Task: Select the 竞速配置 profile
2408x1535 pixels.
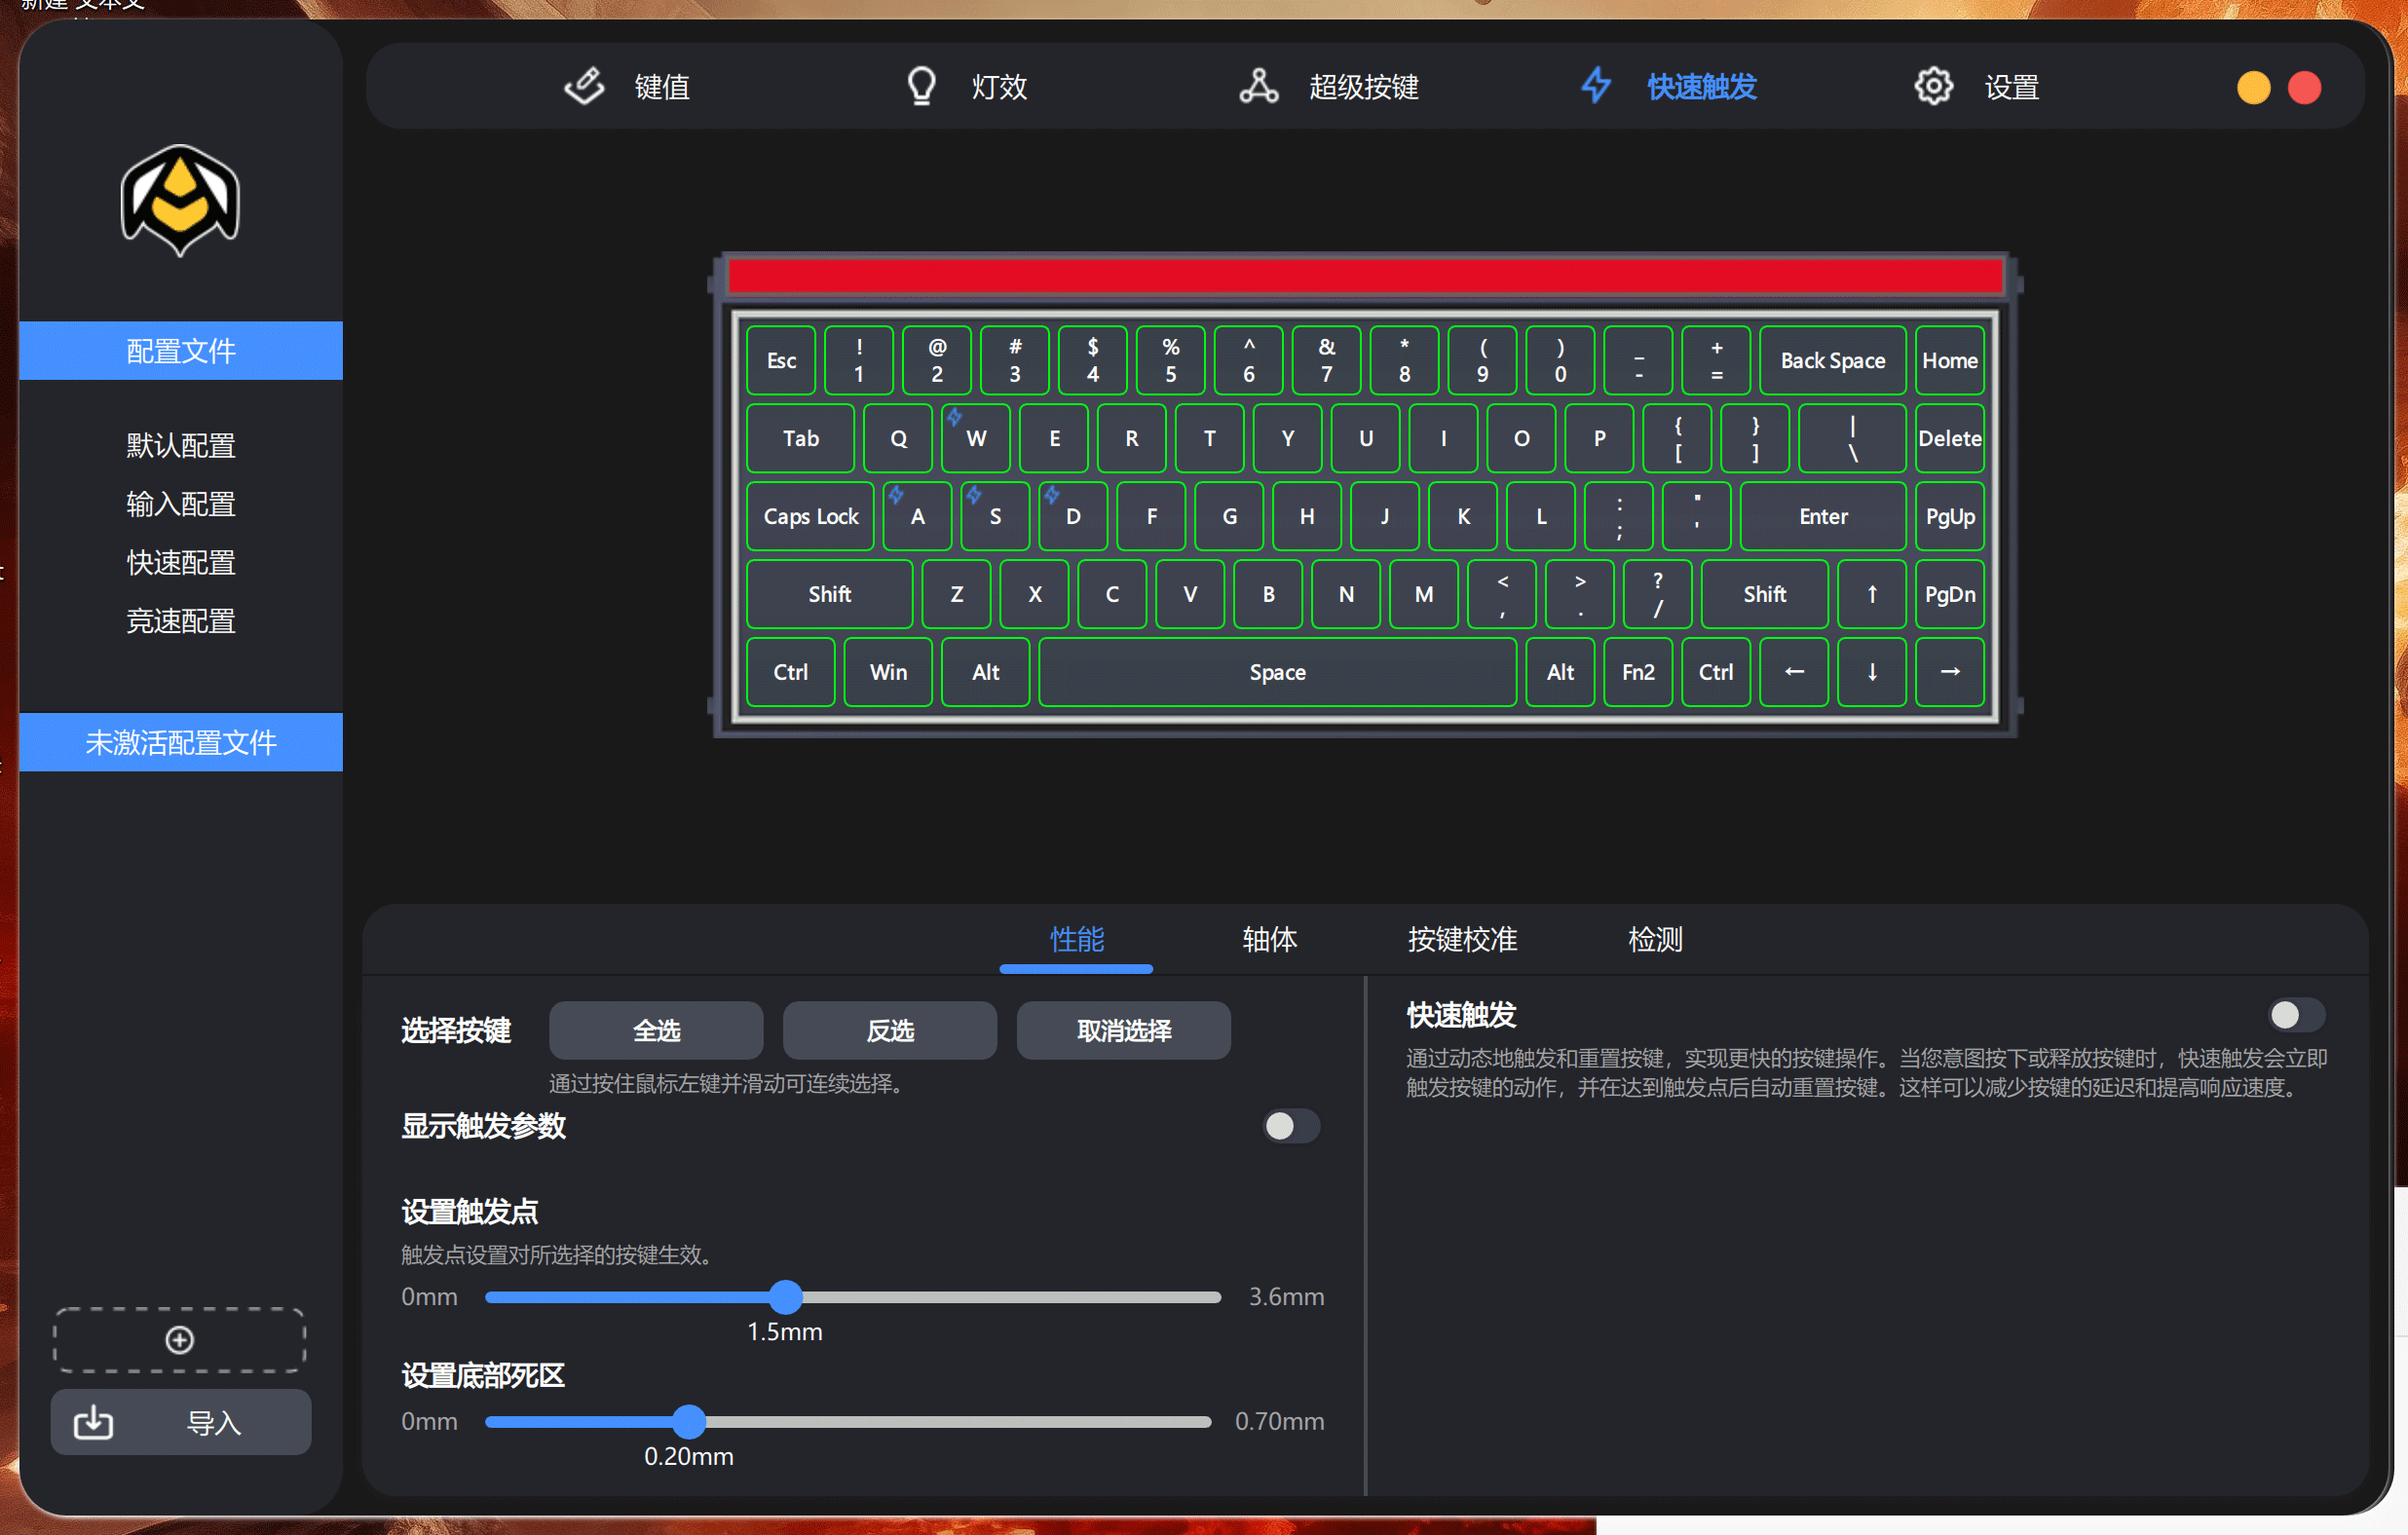Action: [181, 621]
